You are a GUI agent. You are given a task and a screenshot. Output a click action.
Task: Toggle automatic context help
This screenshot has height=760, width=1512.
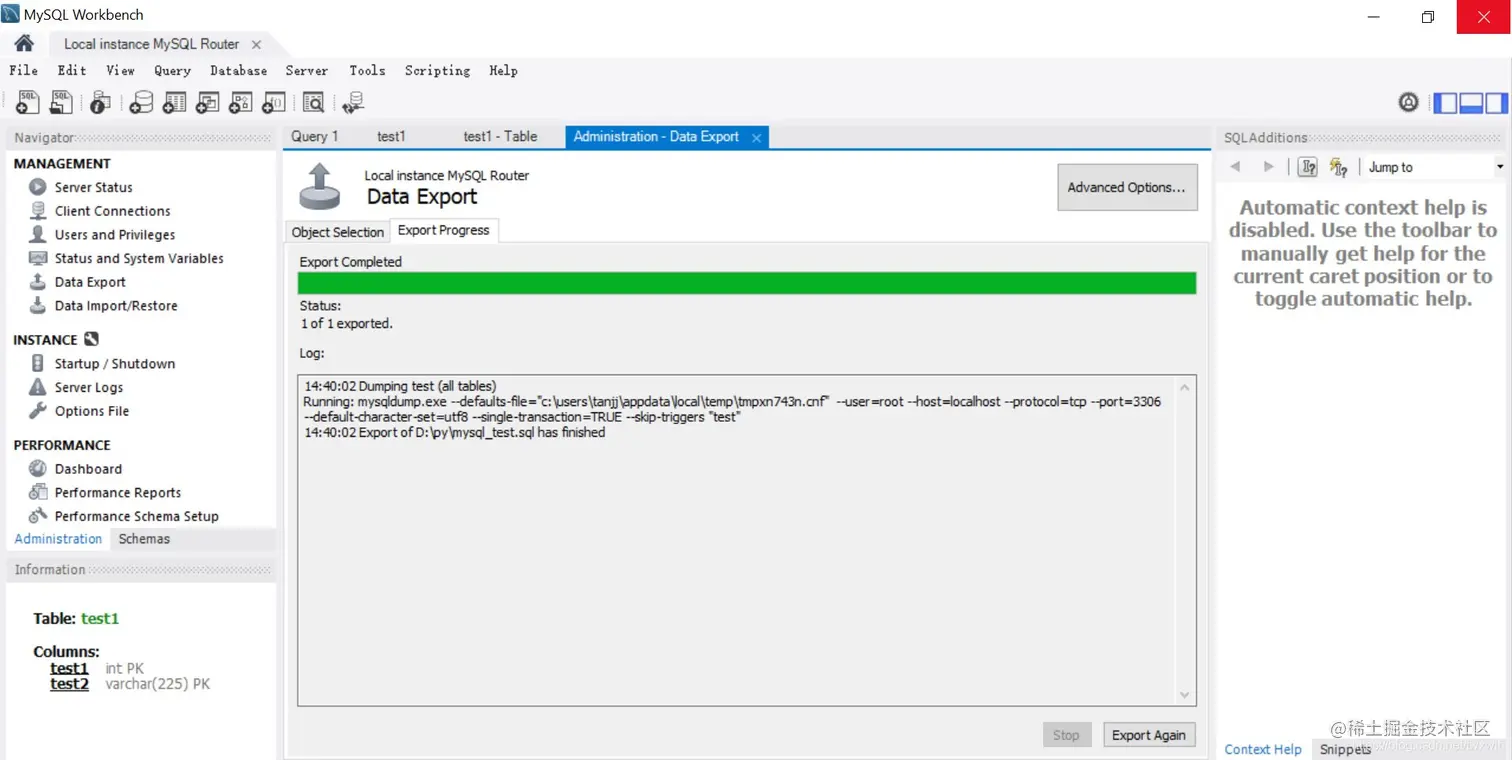[1338, 167]
